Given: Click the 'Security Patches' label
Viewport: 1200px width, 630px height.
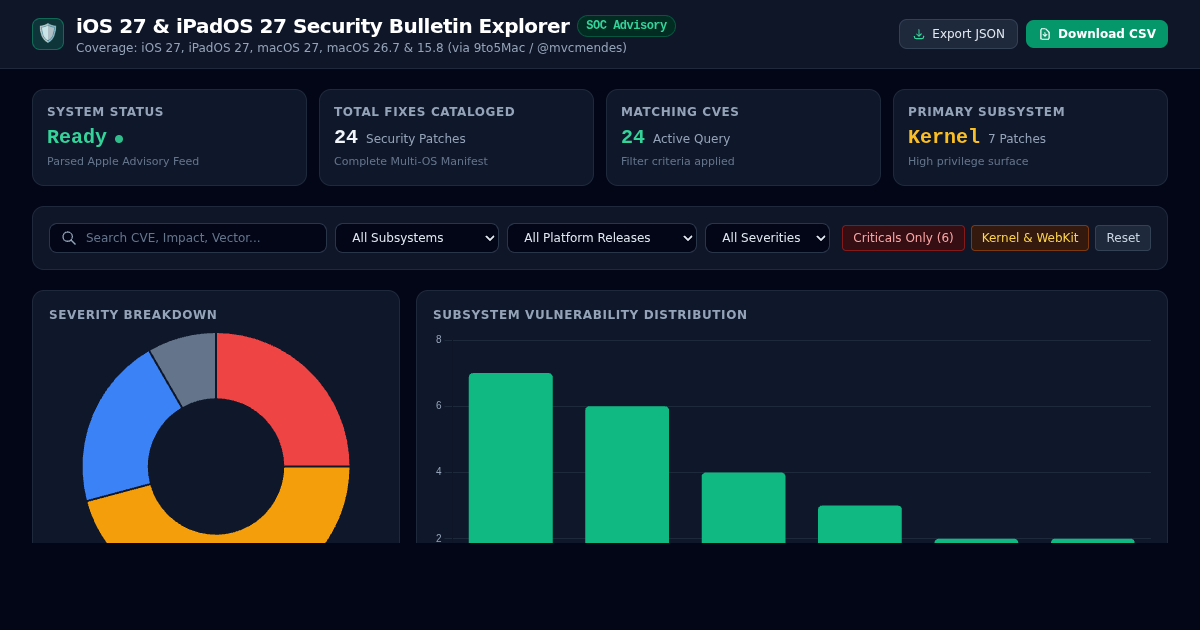Looking at the screenshot, I should tap(416, 139).
